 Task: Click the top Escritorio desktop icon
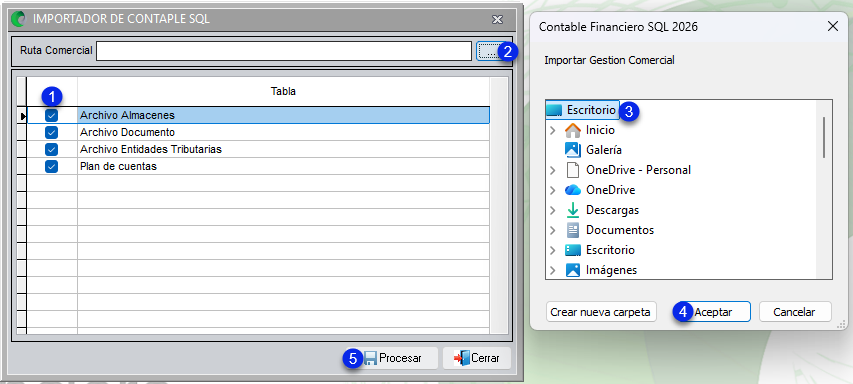[554, 110]
